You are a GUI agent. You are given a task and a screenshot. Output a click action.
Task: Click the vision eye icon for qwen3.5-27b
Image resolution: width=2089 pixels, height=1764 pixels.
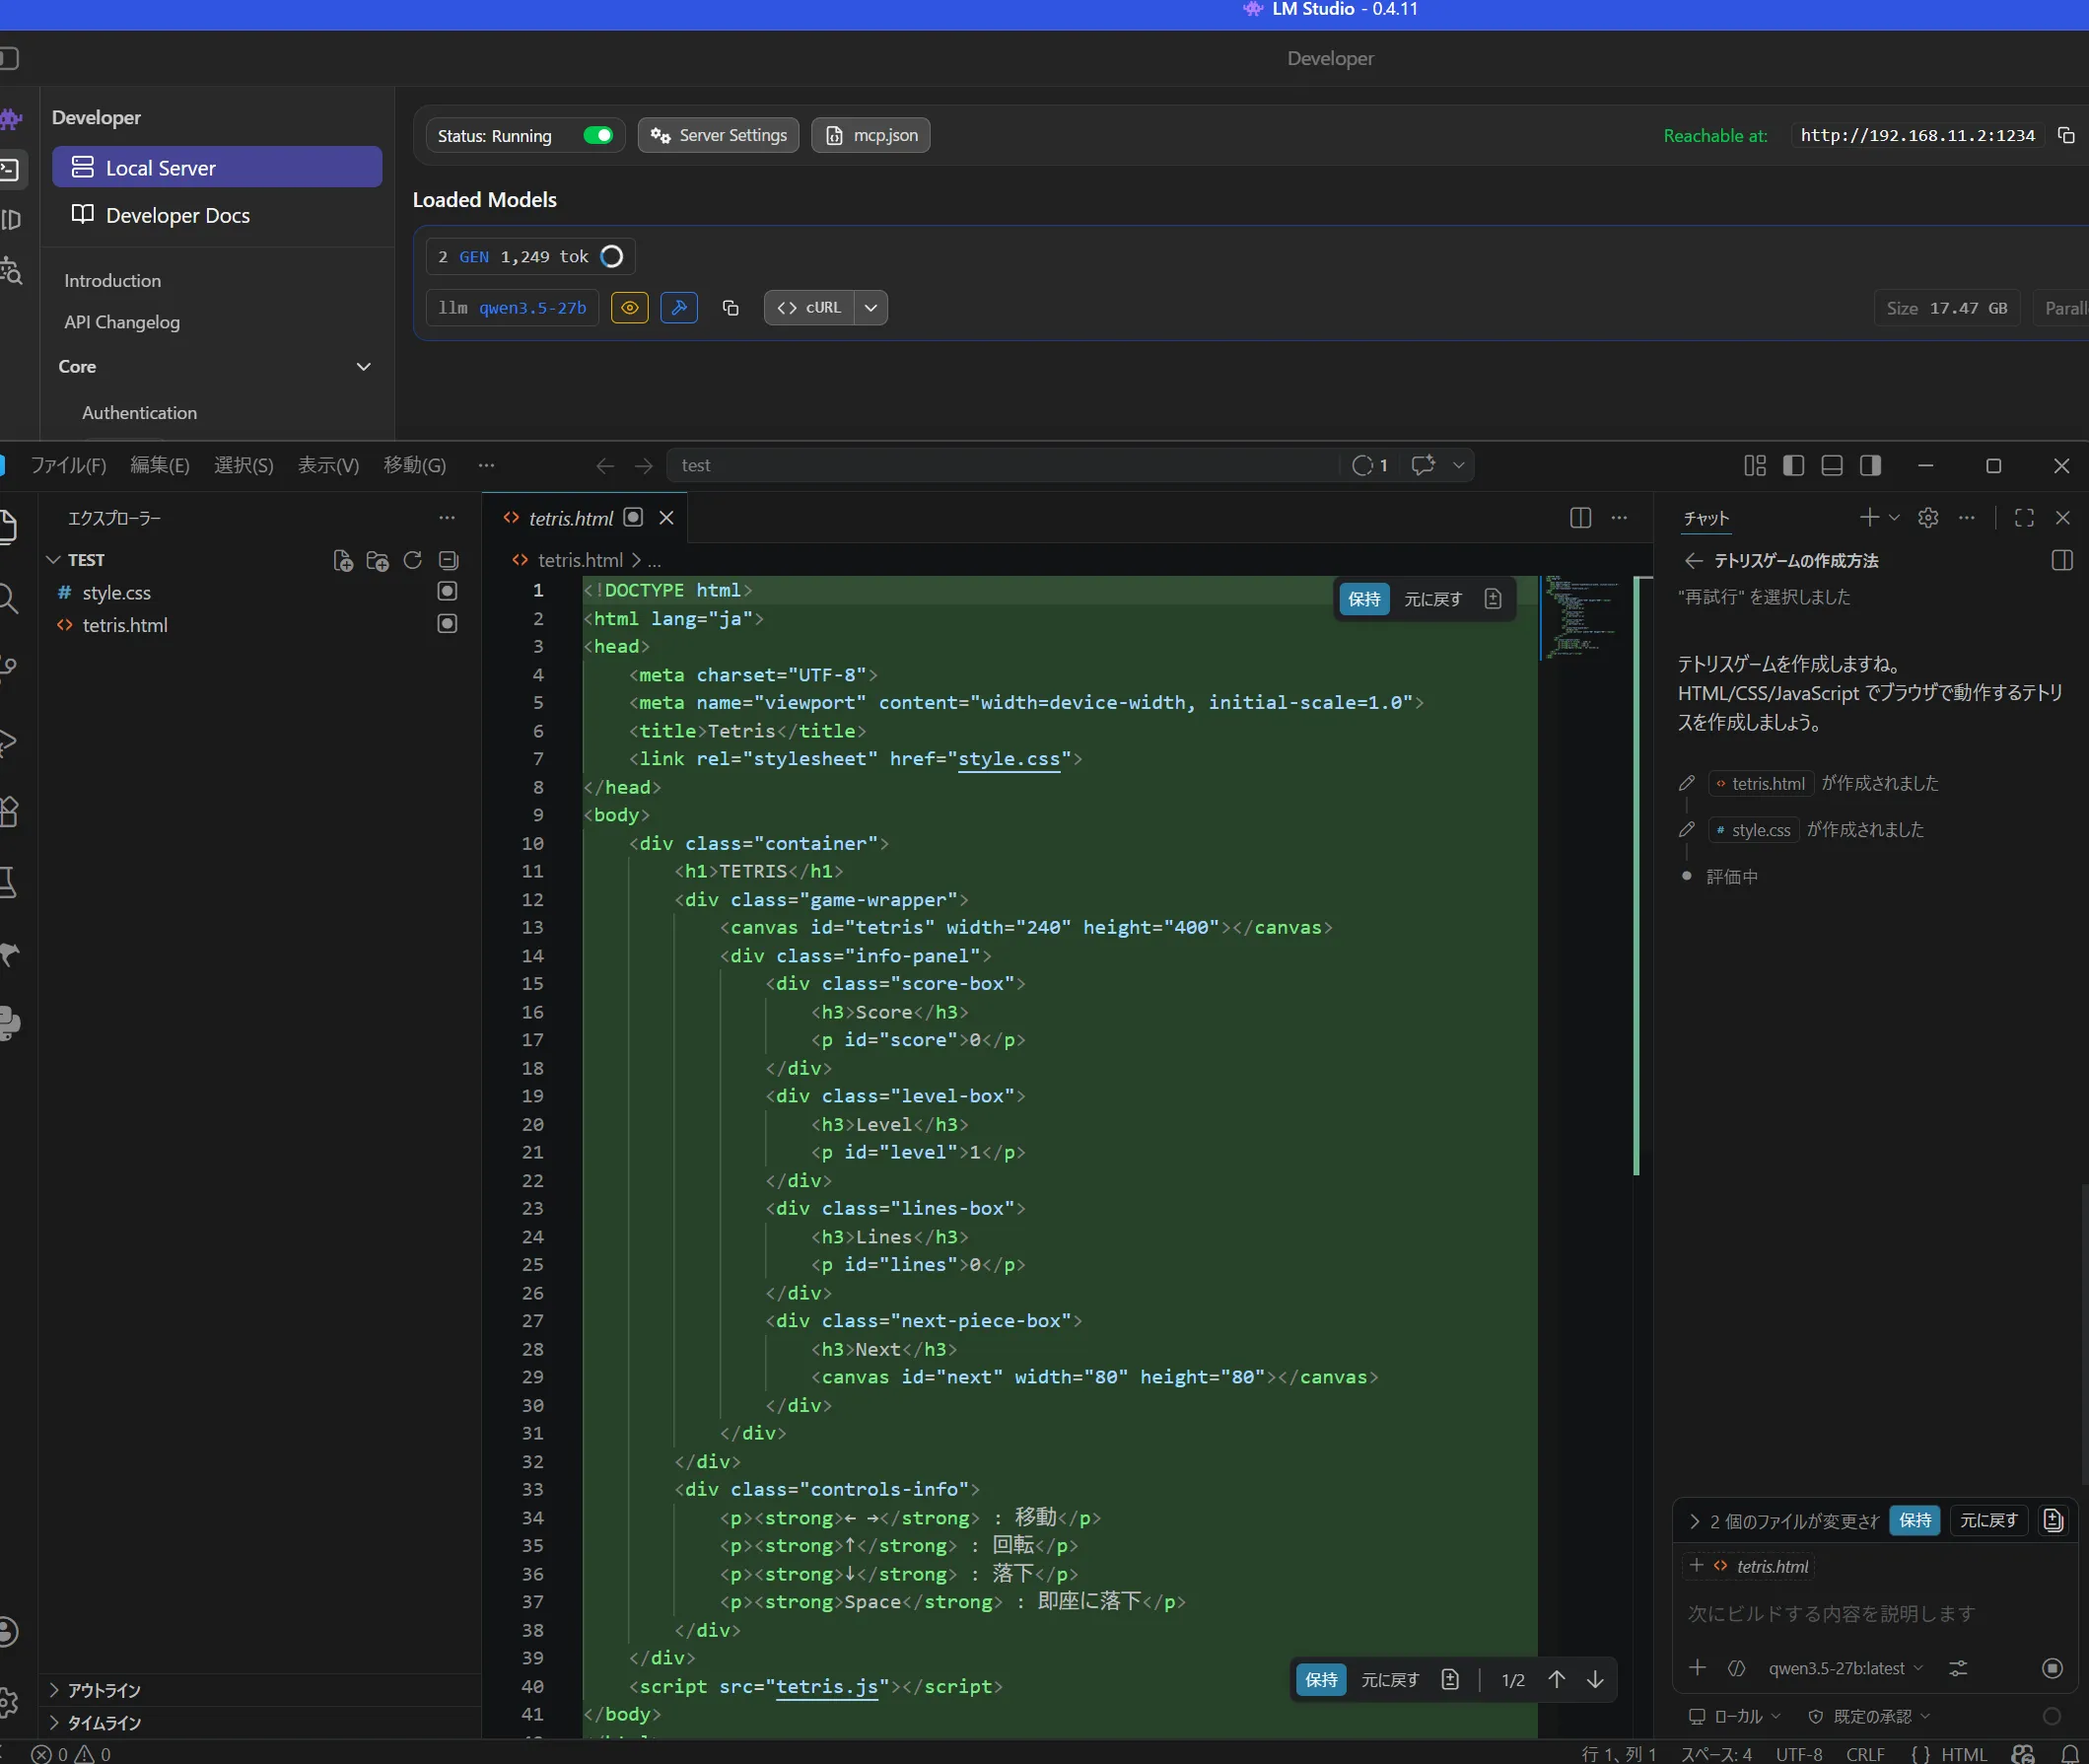630,308
